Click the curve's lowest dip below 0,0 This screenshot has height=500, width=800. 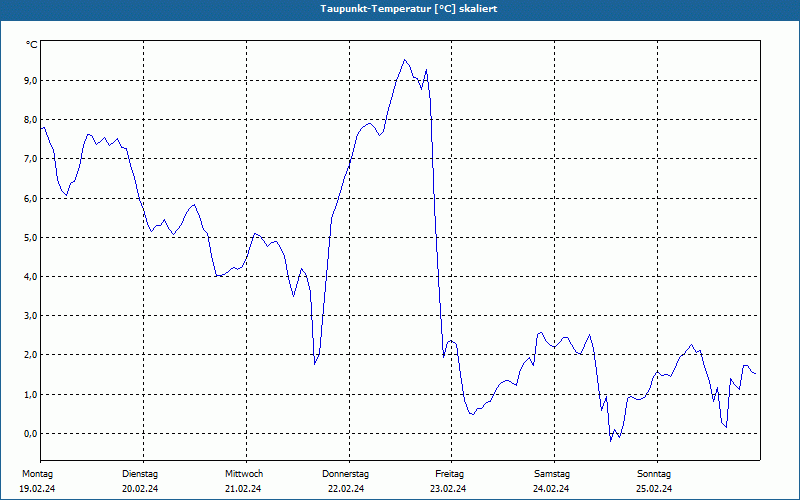coord(611,441)
